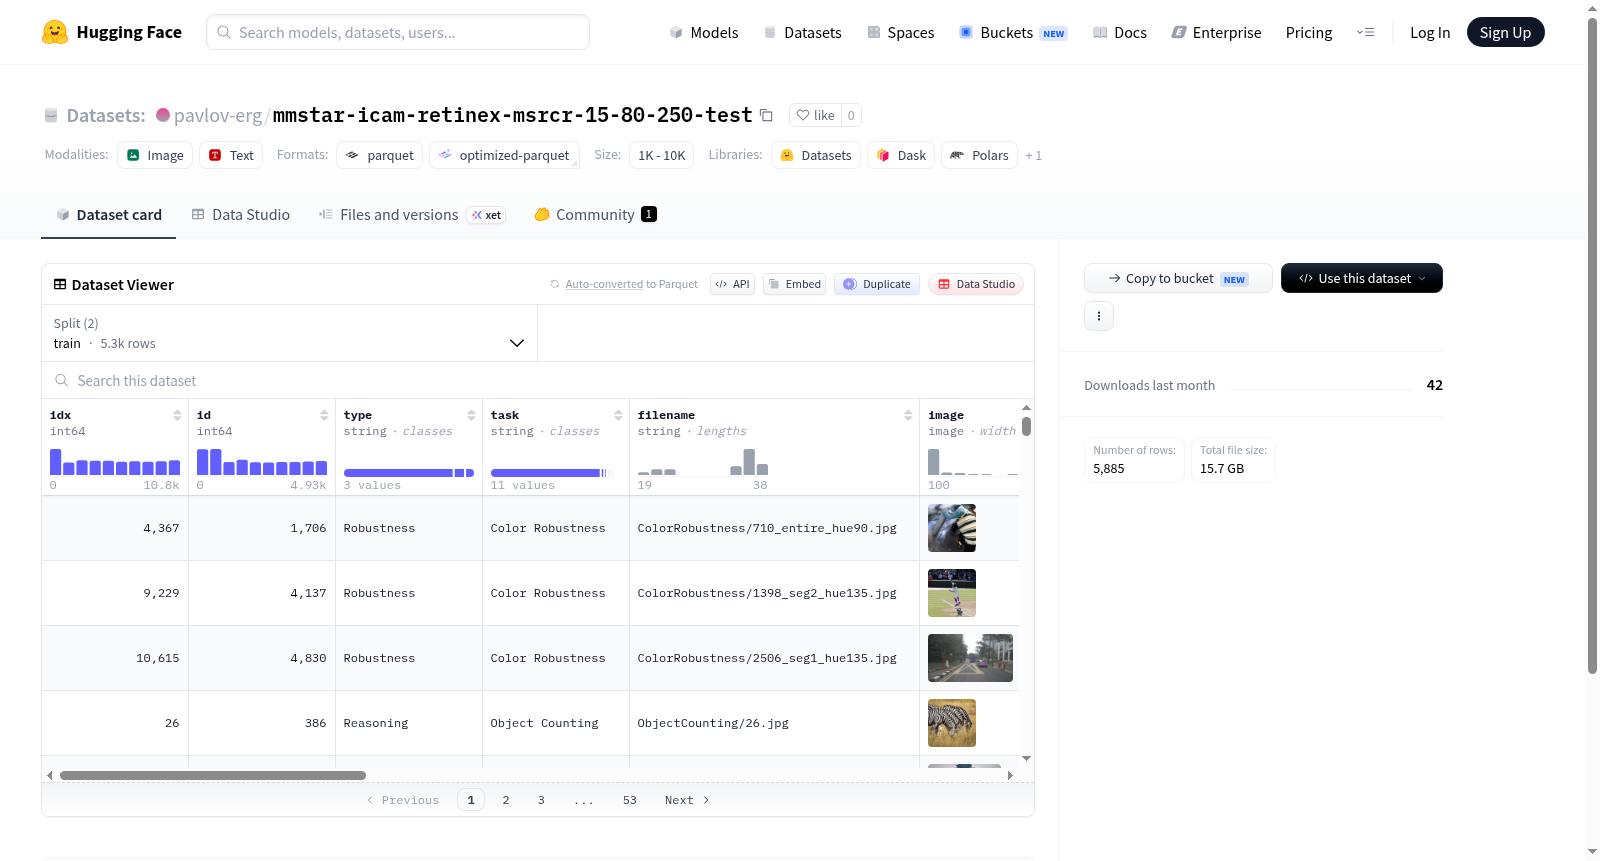Screen dimensions: 1600x861
Task: Click Copy to bucket button
Action: (x=1178, y=278)
